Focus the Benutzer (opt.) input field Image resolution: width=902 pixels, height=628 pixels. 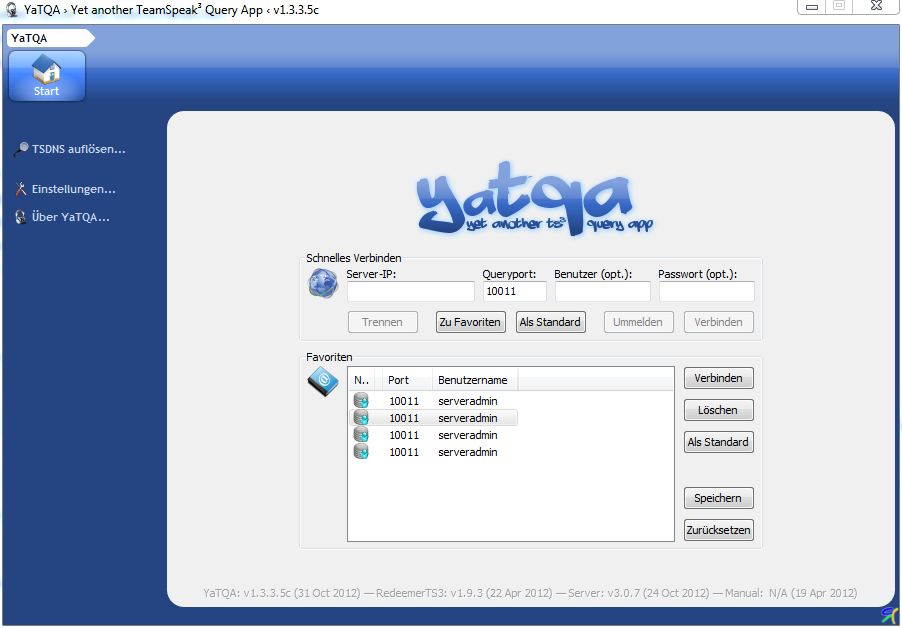coord(602,292)
